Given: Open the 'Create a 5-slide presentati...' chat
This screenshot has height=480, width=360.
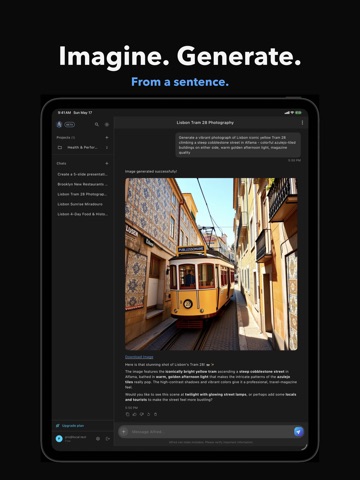Looking at the screenshot, I should click(82, 174).
